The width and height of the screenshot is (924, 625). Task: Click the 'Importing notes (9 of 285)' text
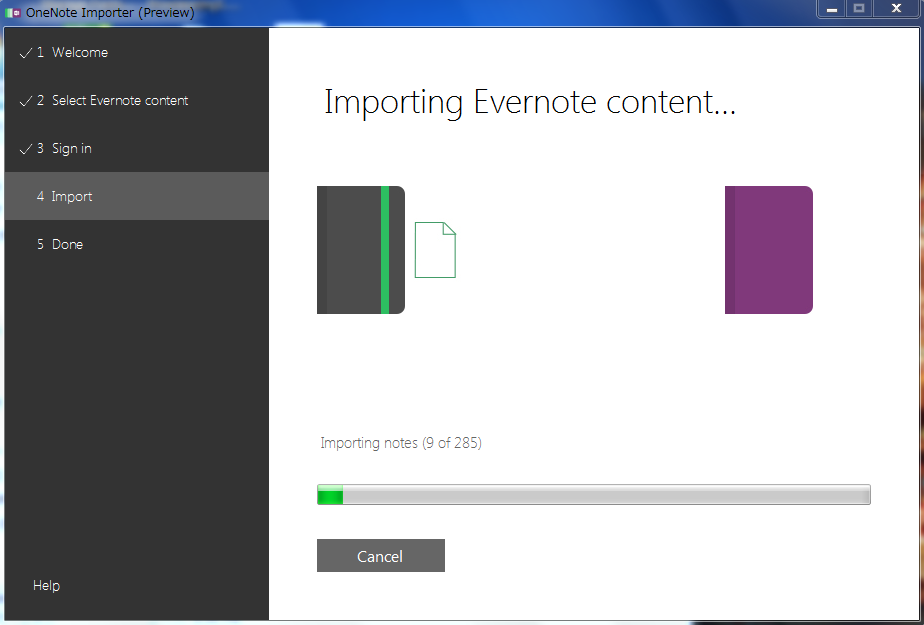coord(401,443)
